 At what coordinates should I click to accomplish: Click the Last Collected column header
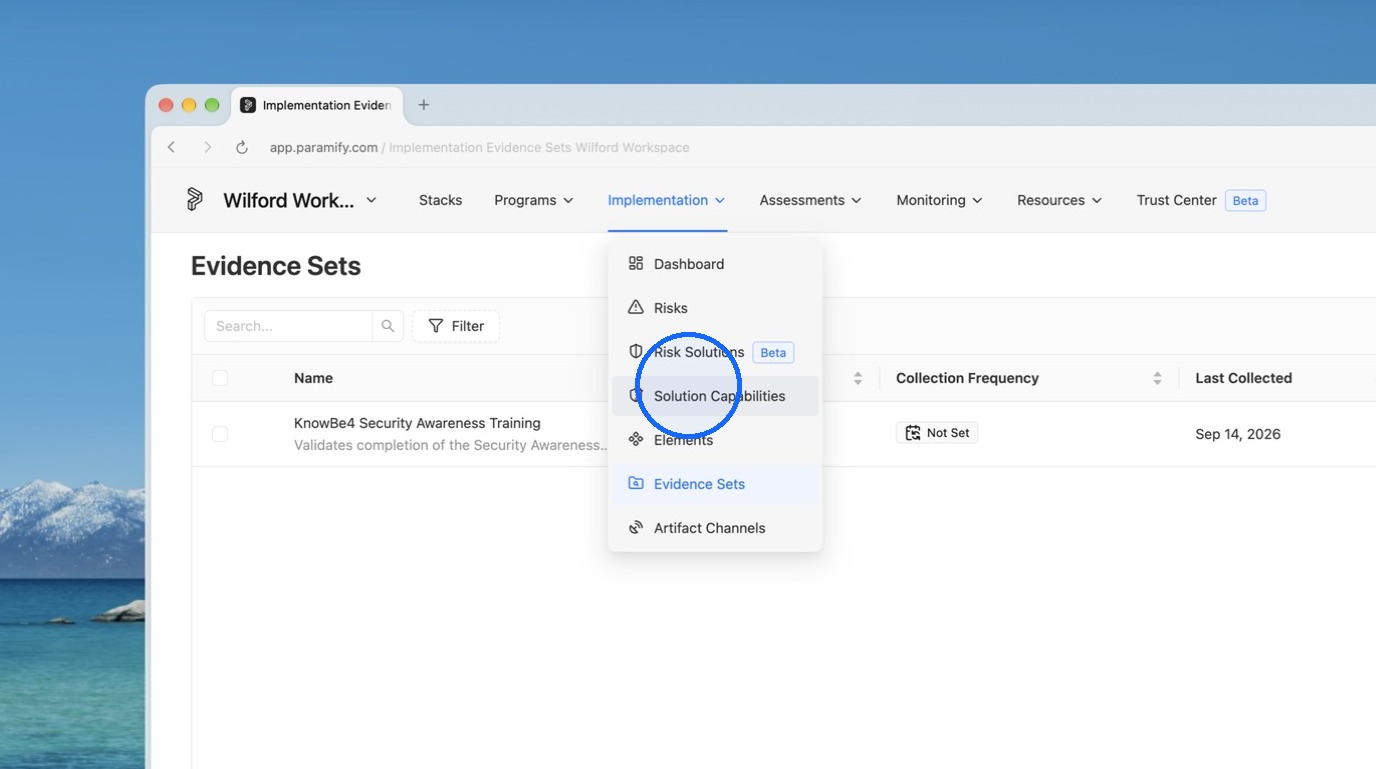[x=1244, y=378]
